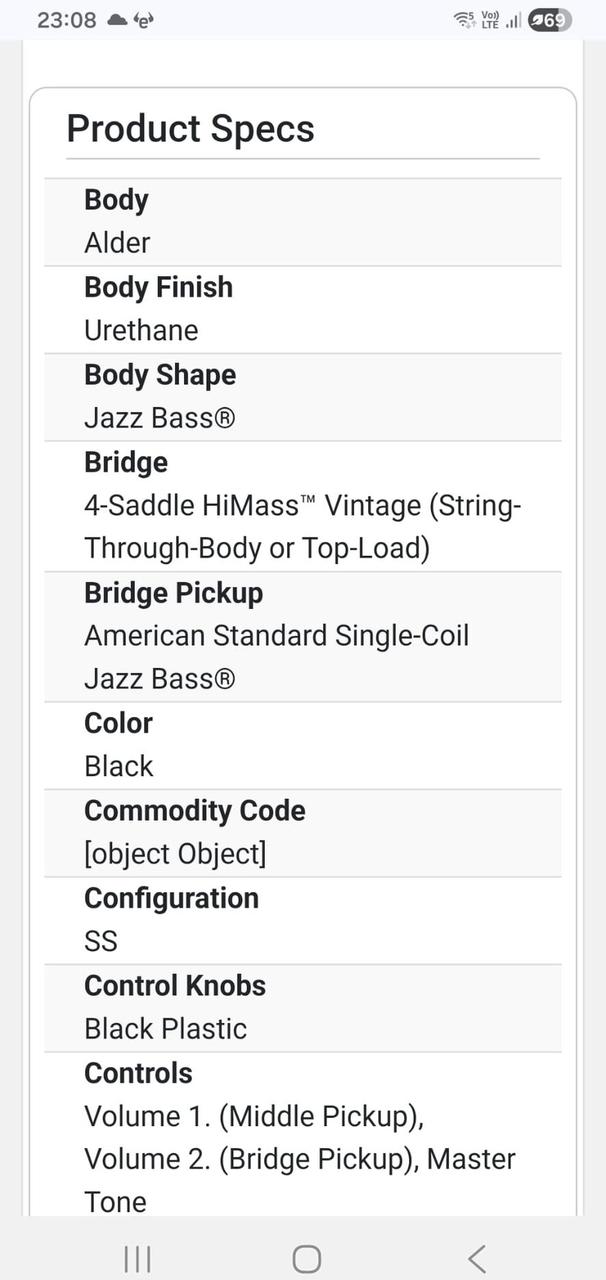Tap the cloud notification icon
This screenshot has height=1280, width=606.
point(117,20)
